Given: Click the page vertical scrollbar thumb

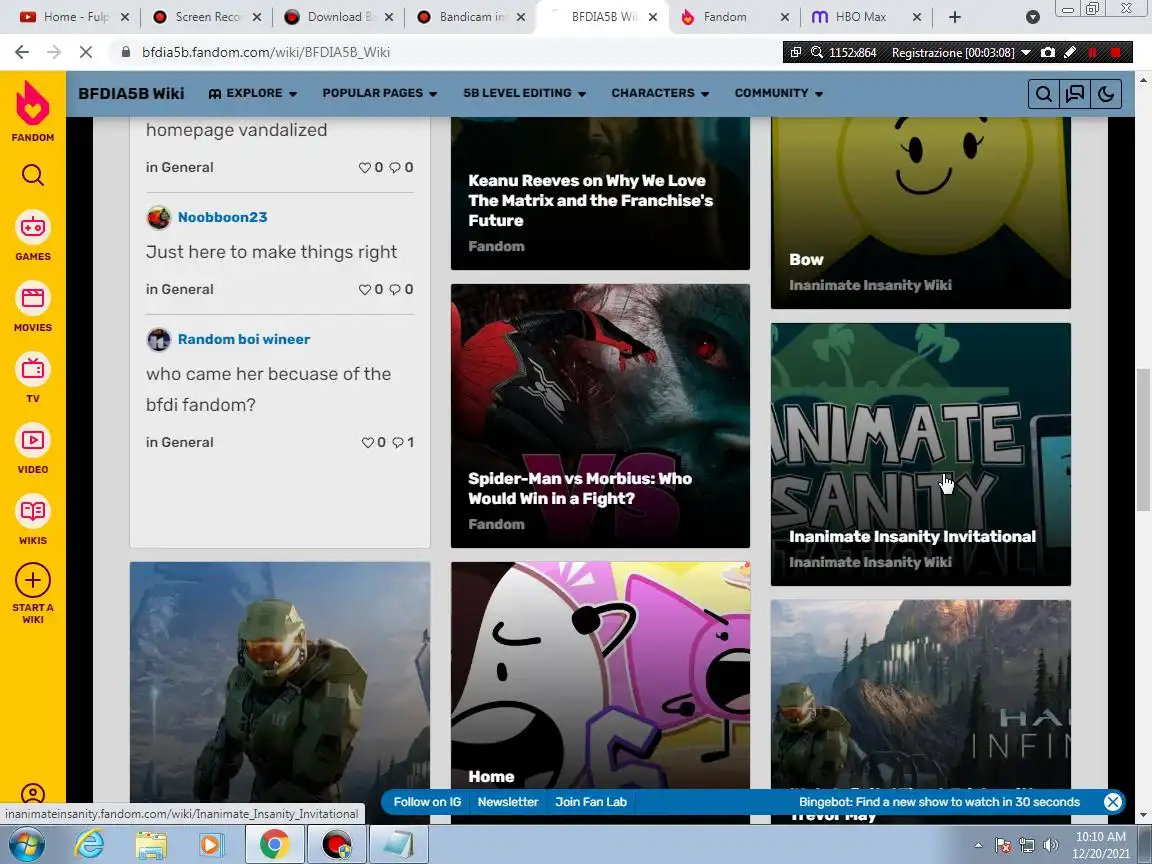Looking at the screenshot, I should [x=1143, y=439].
